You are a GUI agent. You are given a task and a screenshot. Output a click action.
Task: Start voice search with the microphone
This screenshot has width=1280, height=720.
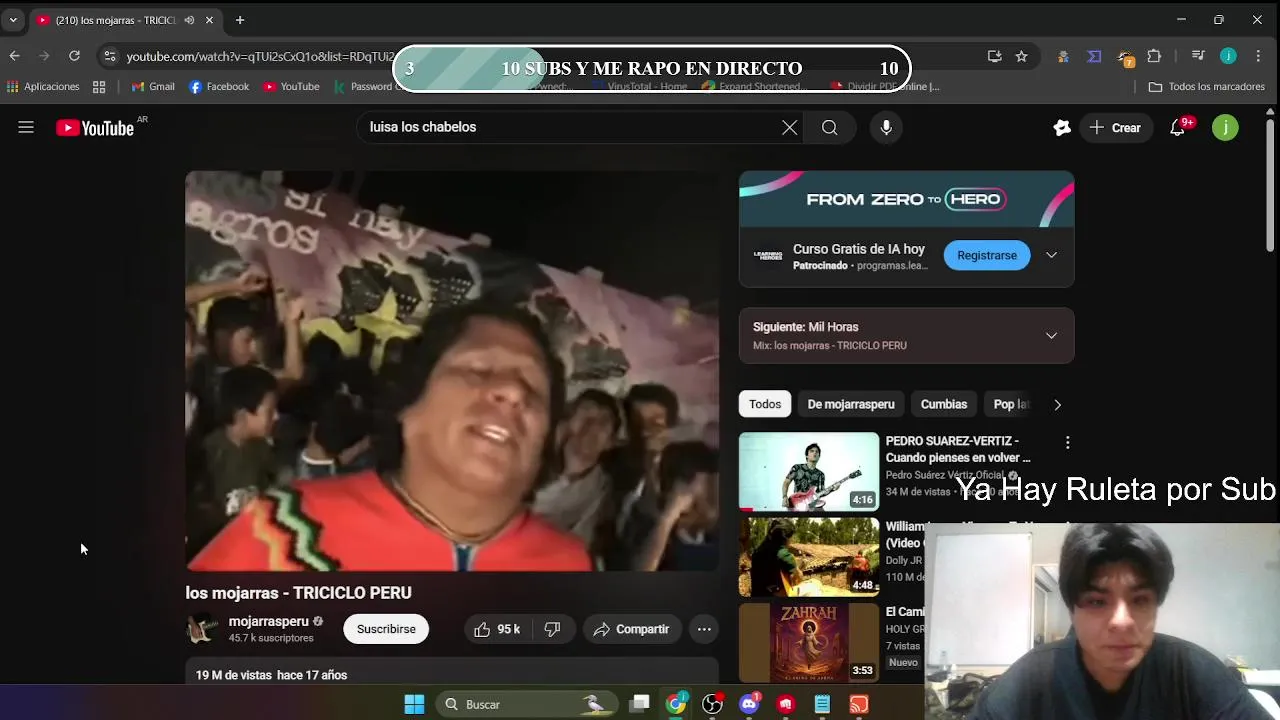pos(886,127)
